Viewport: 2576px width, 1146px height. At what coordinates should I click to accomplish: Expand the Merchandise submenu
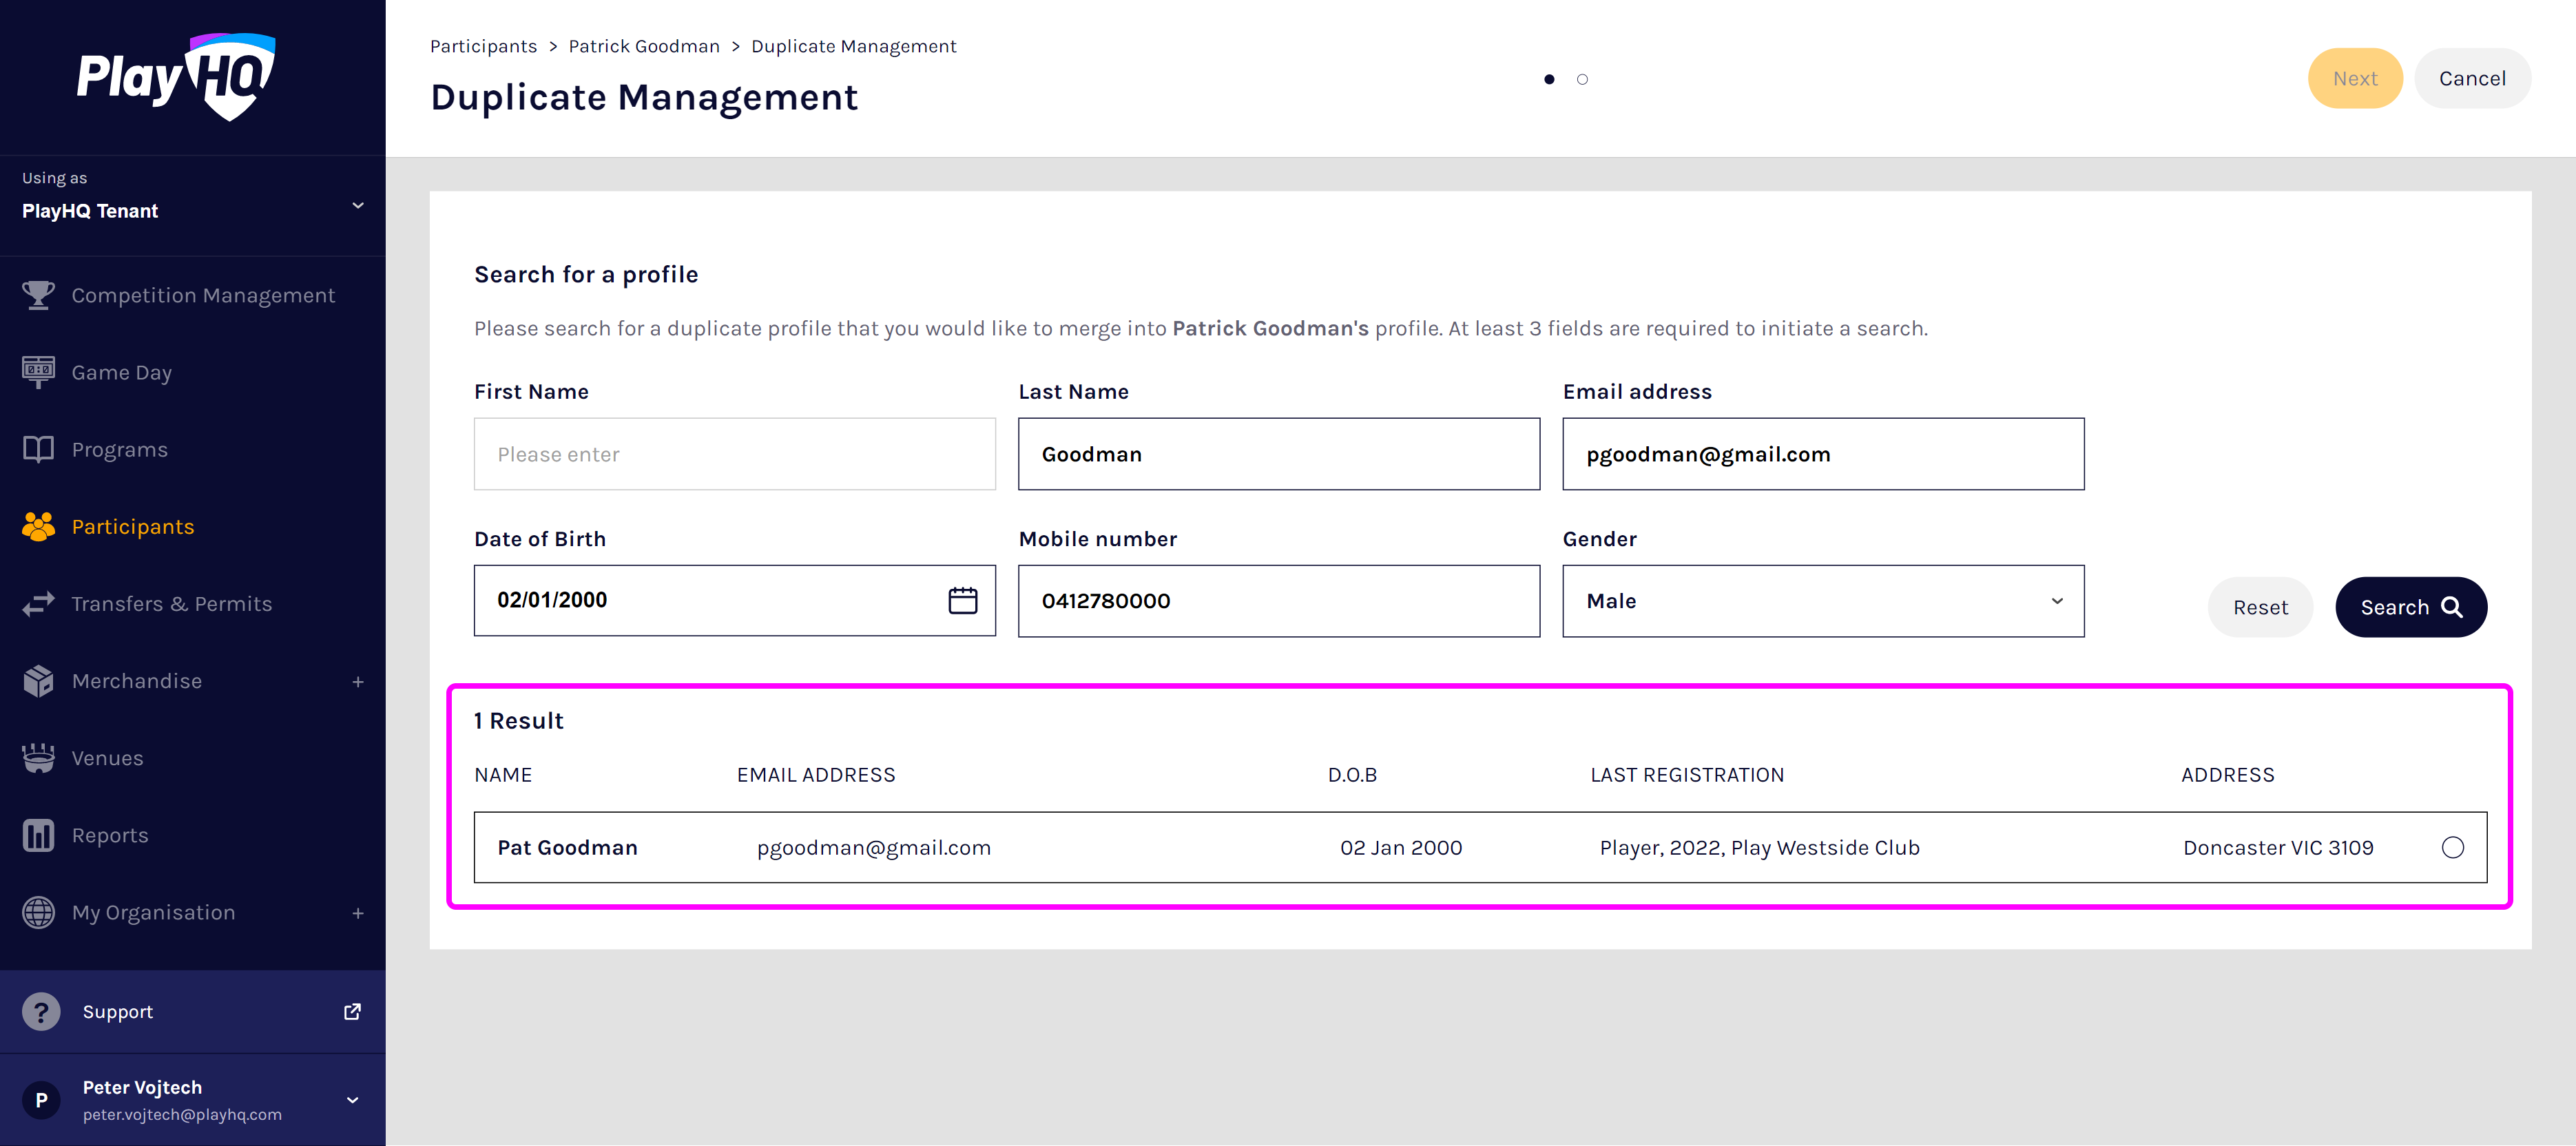tap(357, 682)
